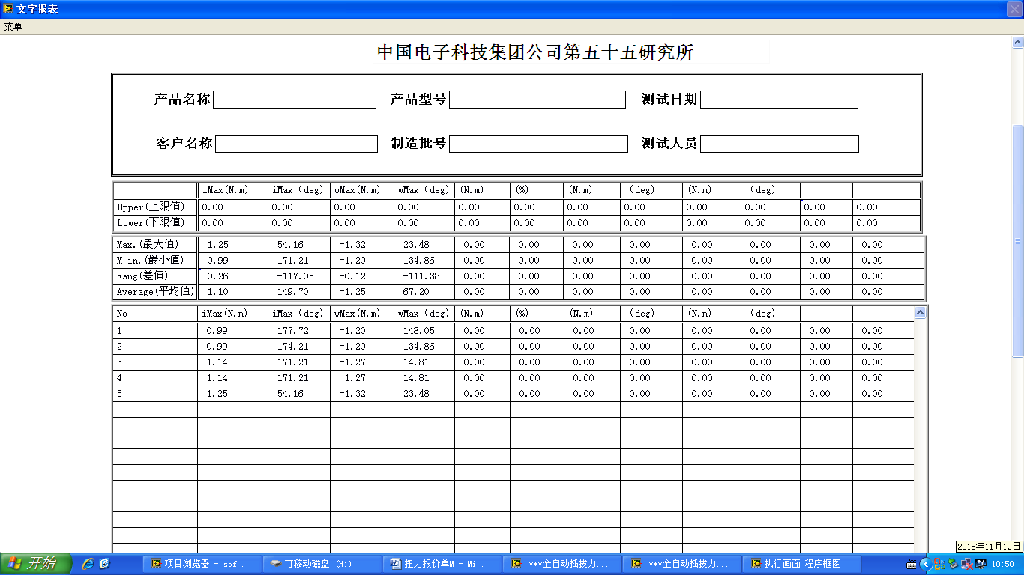
Task: Click 0.99 iMax value in row 1
Action: pyautogui.click(x=217, y=331)
